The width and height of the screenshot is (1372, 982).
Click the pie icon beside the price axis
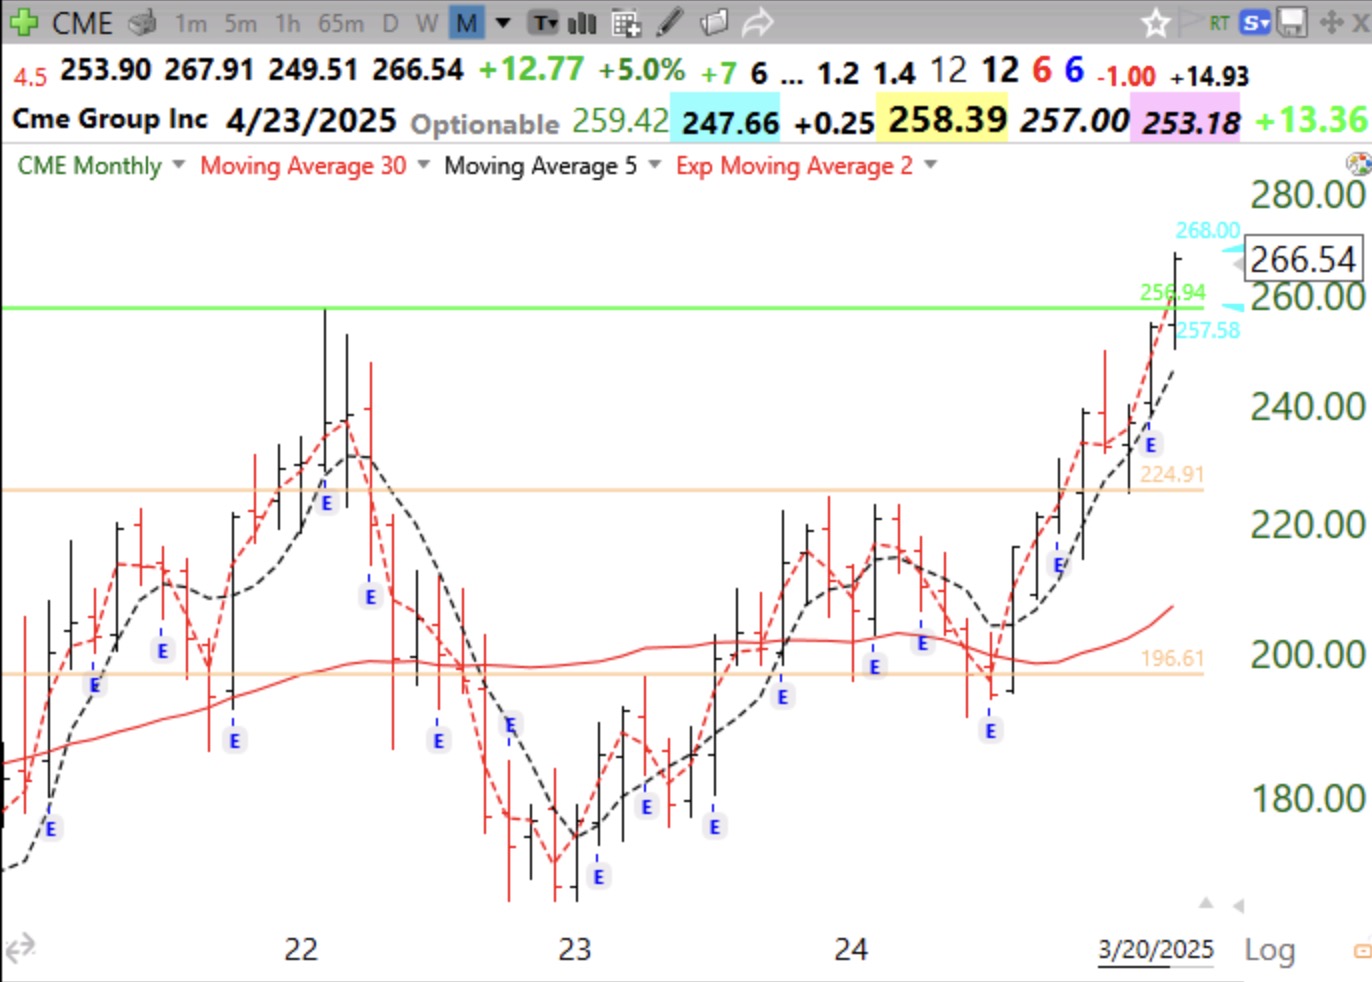click(1359, 164)
